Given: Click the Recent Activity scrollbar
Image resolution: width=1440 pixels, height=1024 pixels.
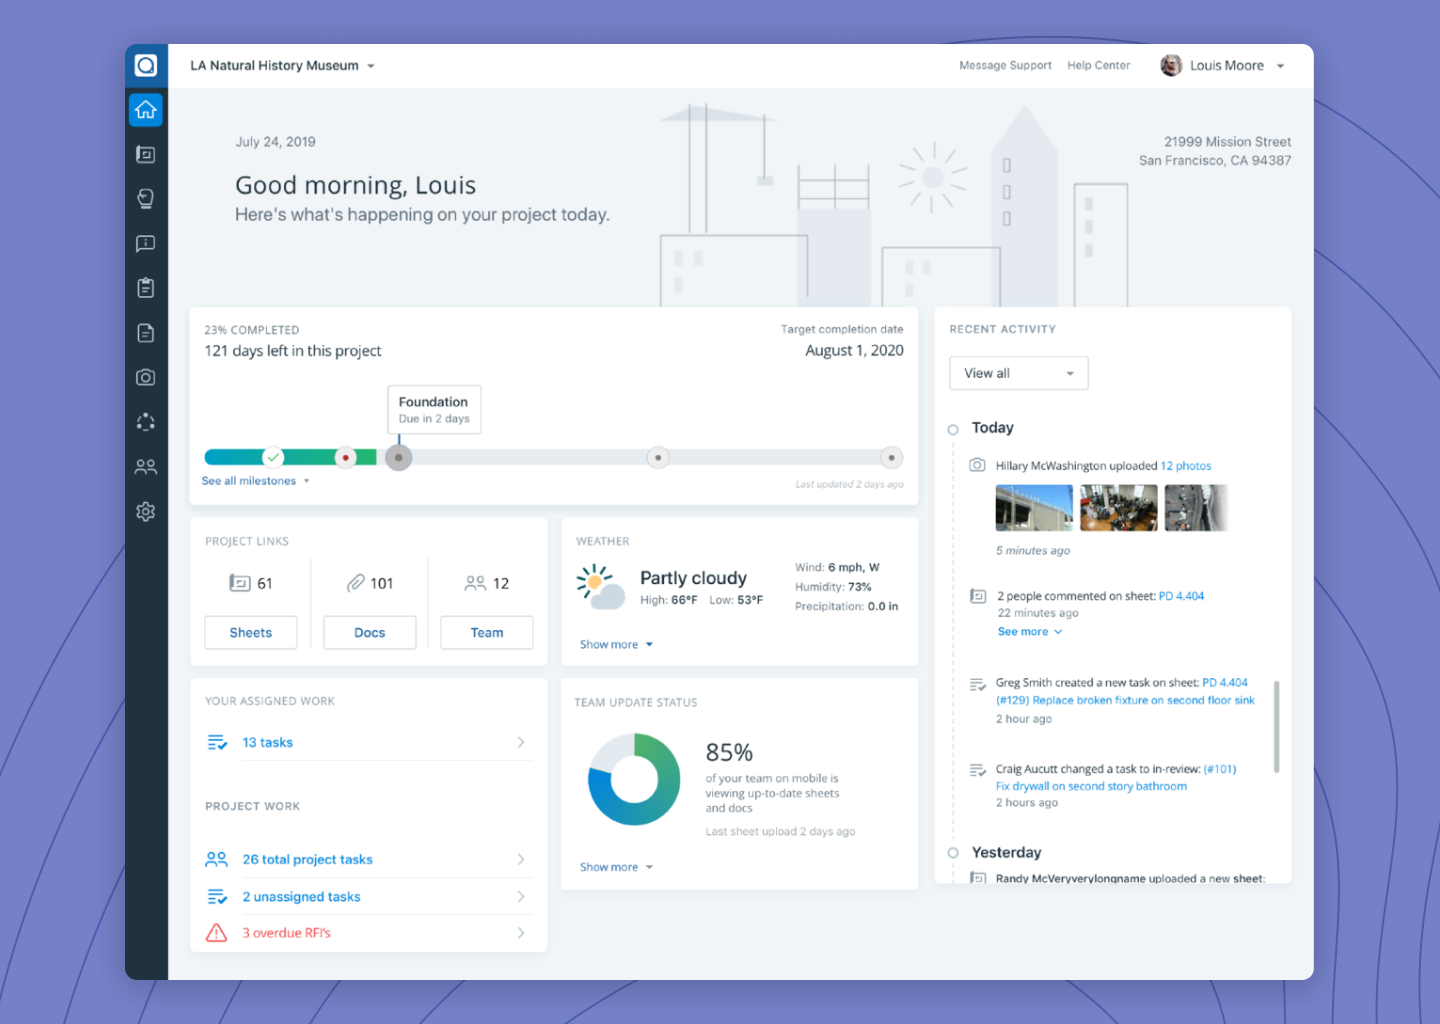Looking at the screenshot, I should pyautogui.click(x=1276, y=727).
